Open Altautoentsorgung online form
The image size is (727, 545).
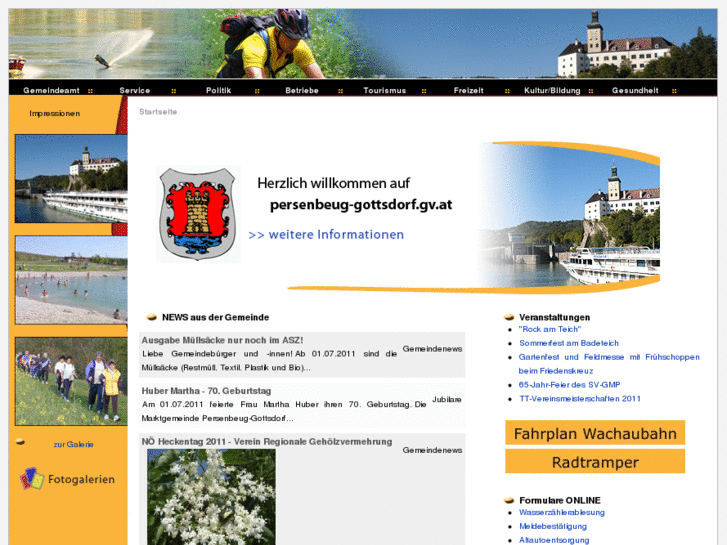point(554,540)
